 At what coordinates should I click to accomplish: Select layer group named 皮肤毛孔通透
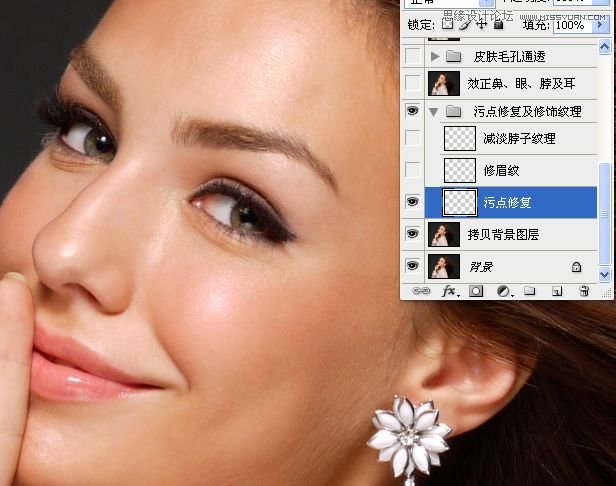[x=509, y=57]
